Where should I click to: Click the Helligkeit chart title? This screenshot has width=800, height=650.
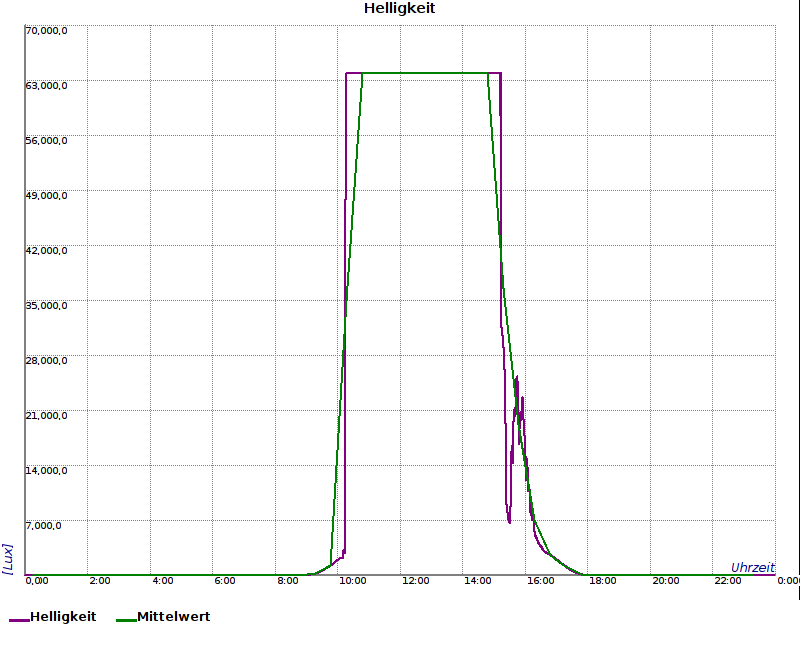[x=399, y=8]
